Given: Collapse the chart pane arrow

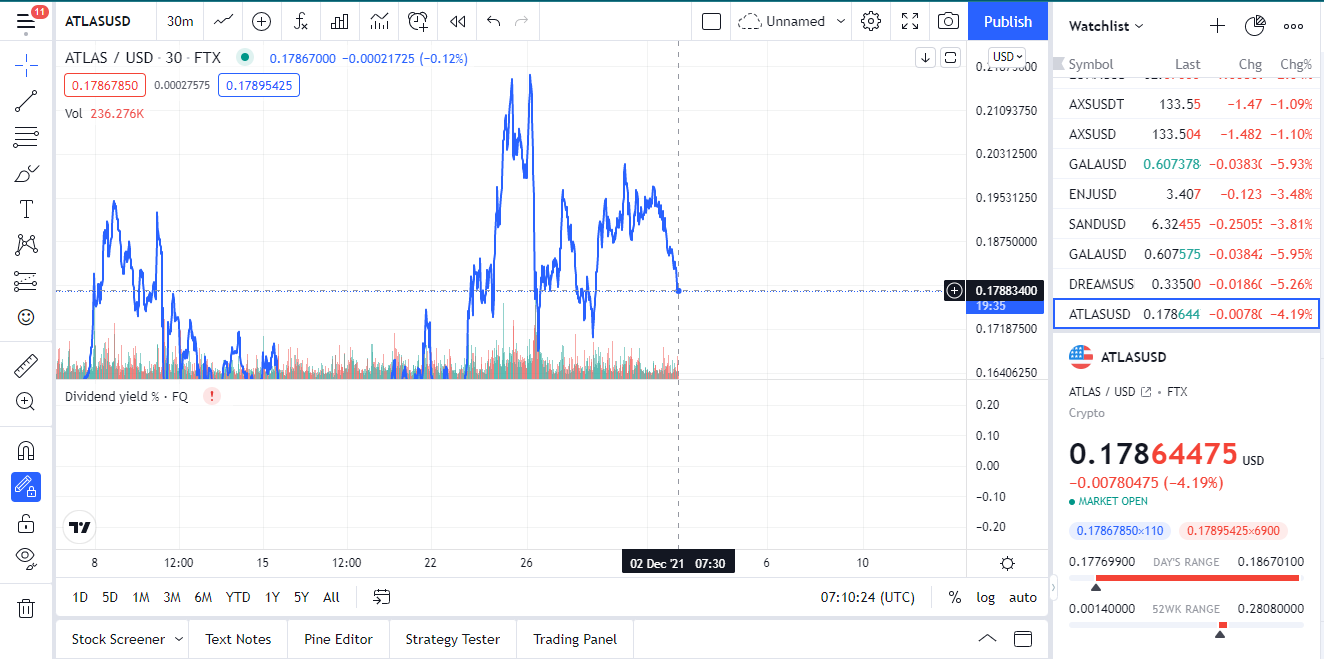Looking at the screenshot, I should pyautogui.click(x=925, y=57).
